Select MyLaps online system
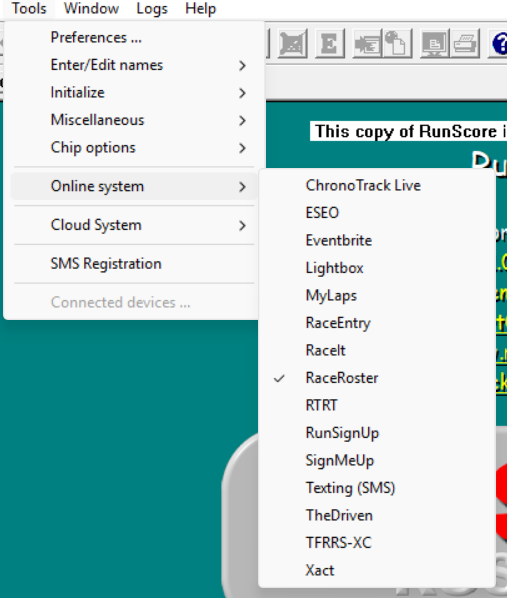The width and height of the screenshot is (507, 598). click(377, 296)
